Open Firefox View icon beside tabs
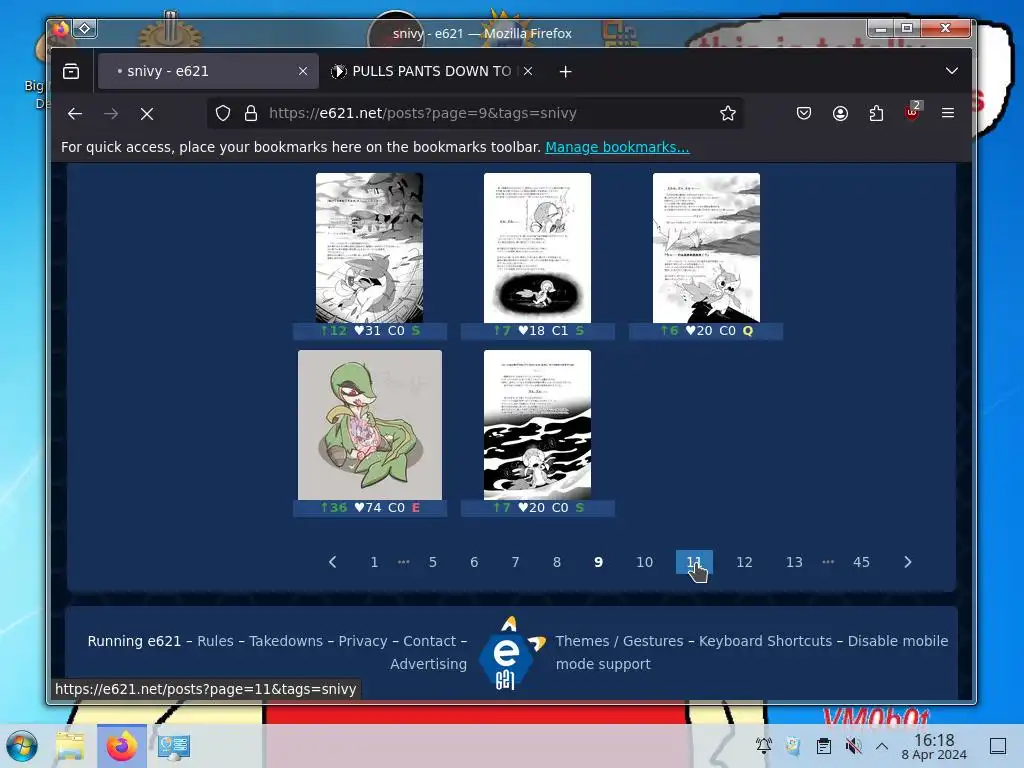 (x=71, y=71)
